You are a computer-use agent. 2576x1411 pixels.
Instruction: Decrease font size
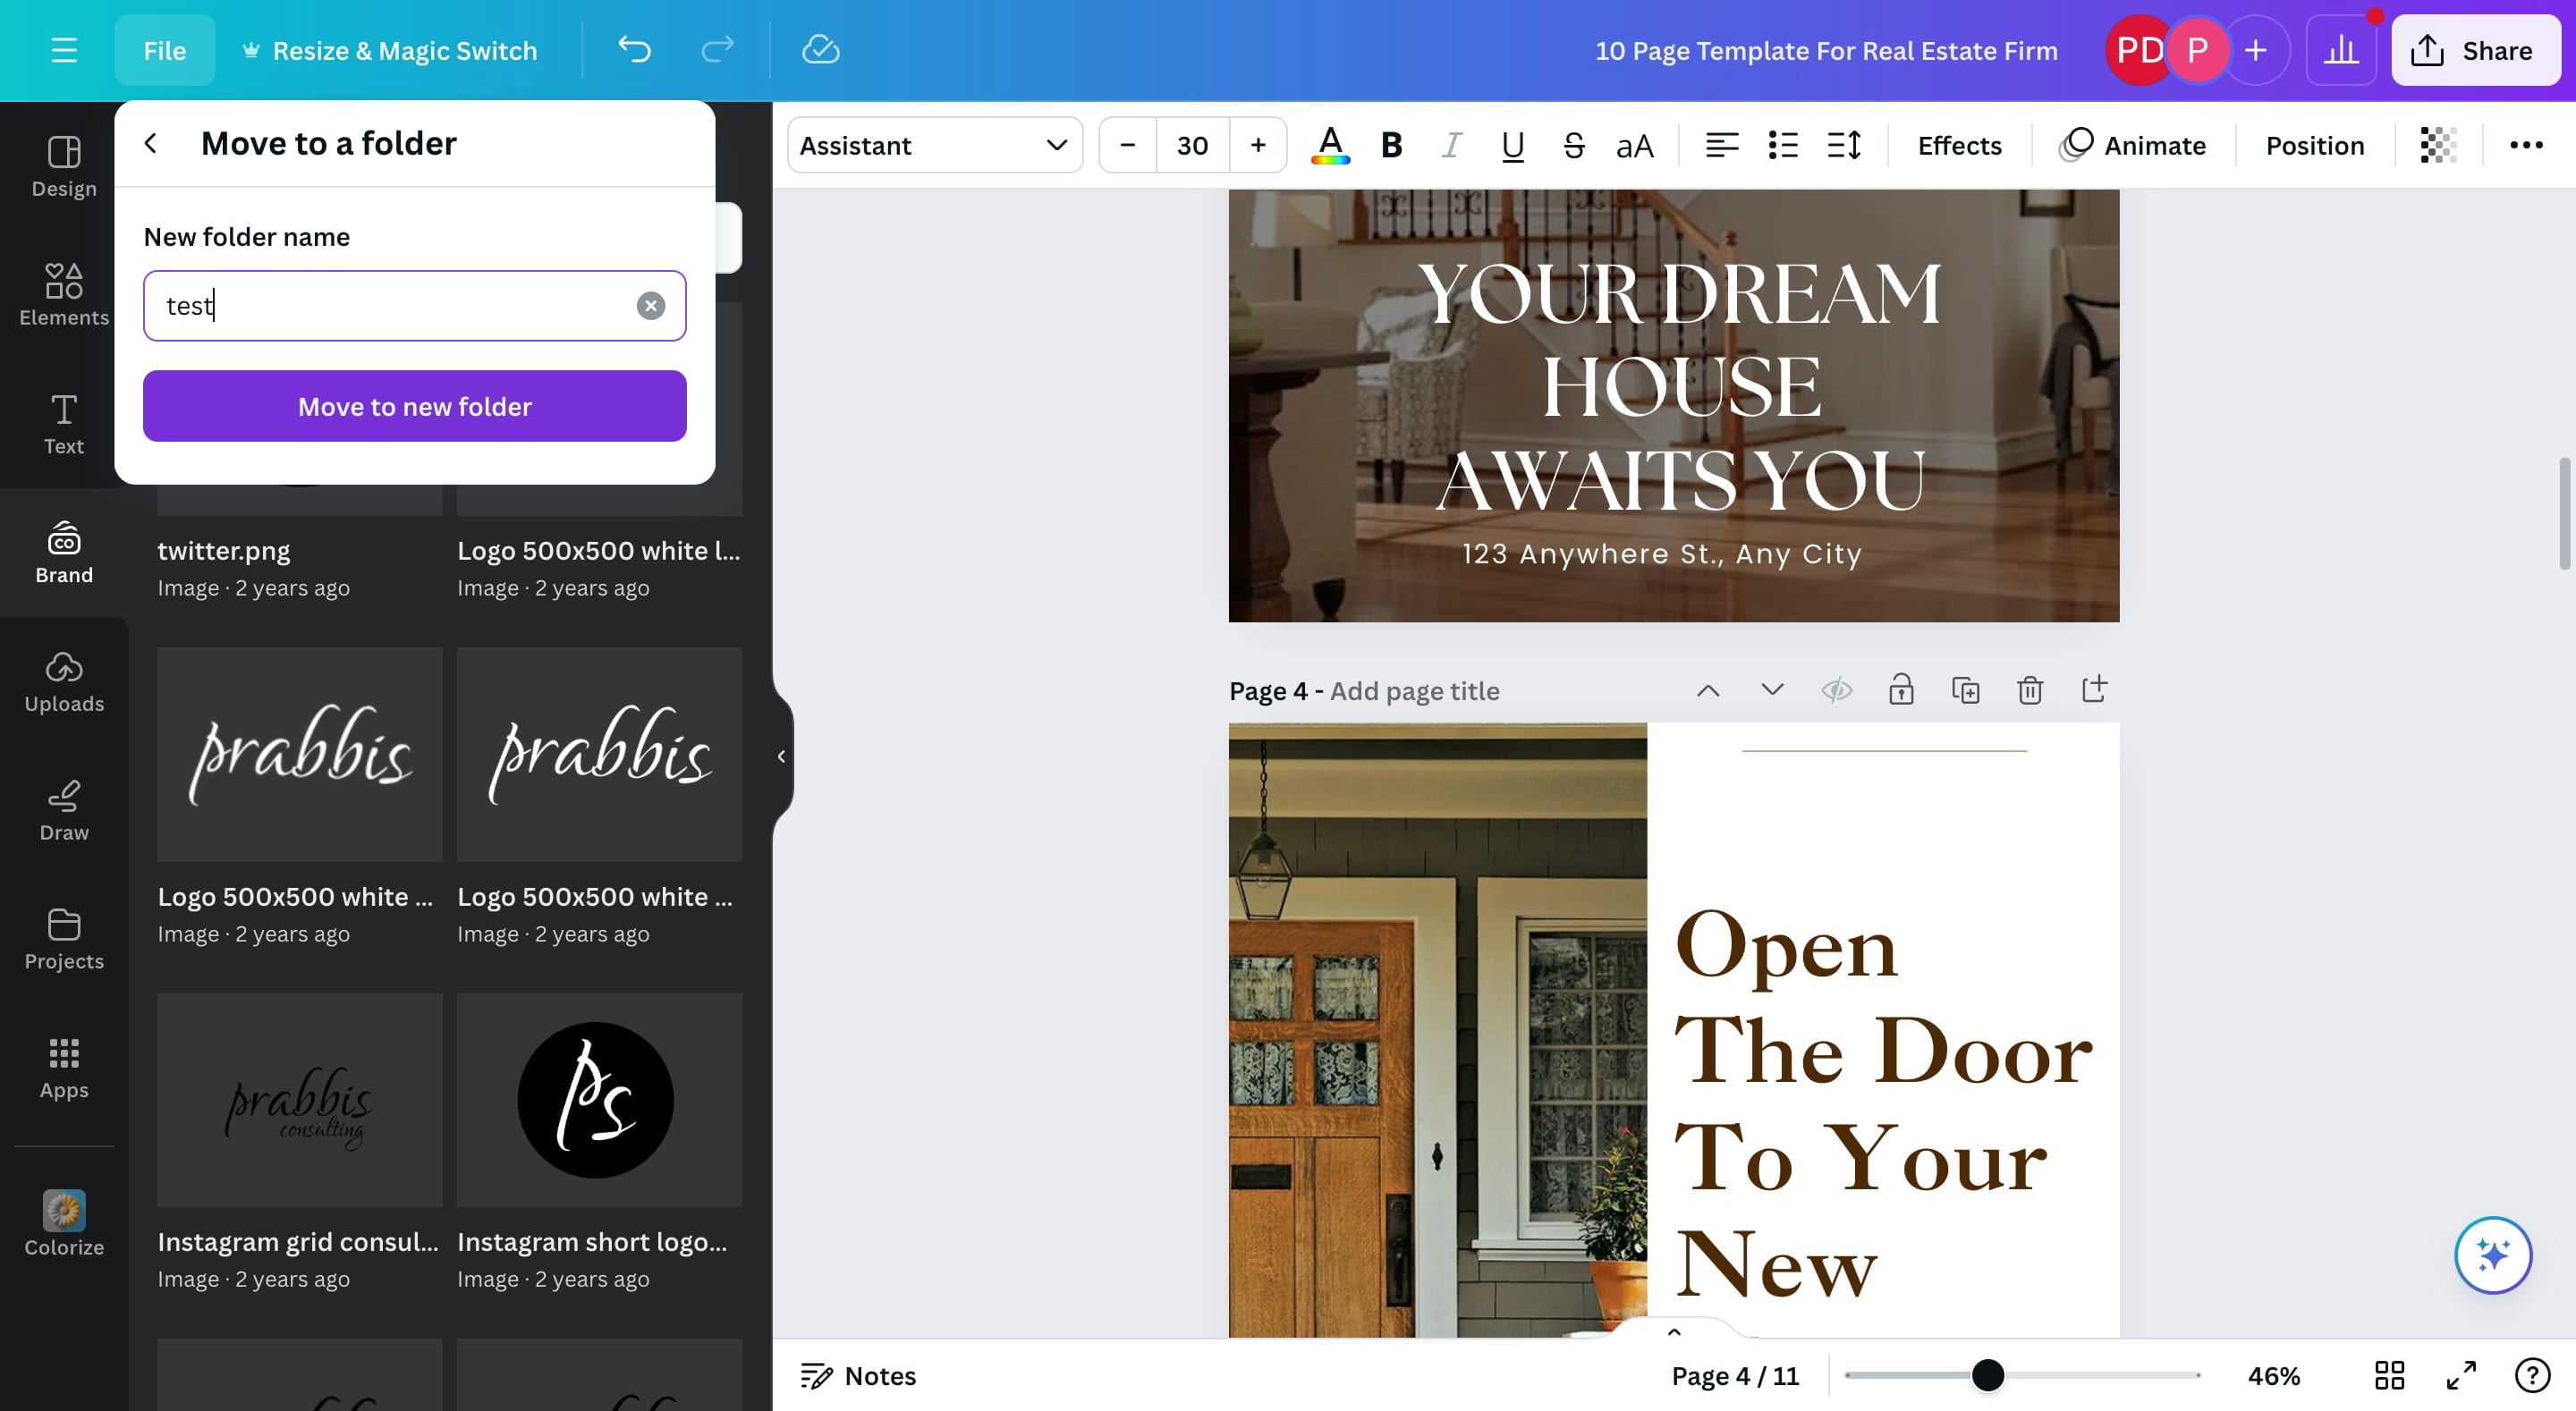[1127, 145]
